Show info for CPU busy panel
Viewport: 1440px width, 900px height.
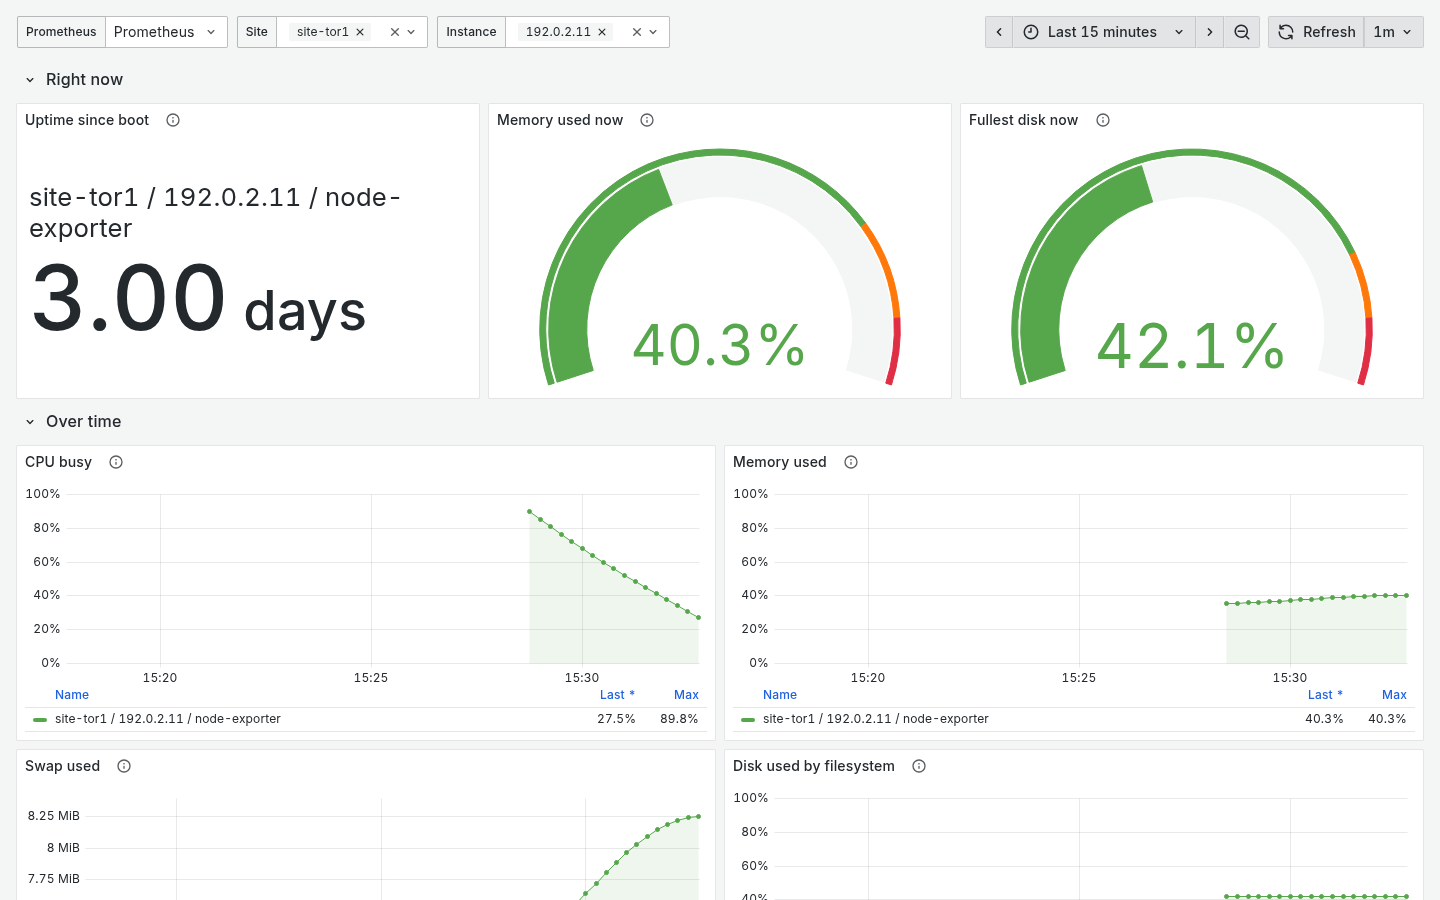coord(116,462)
